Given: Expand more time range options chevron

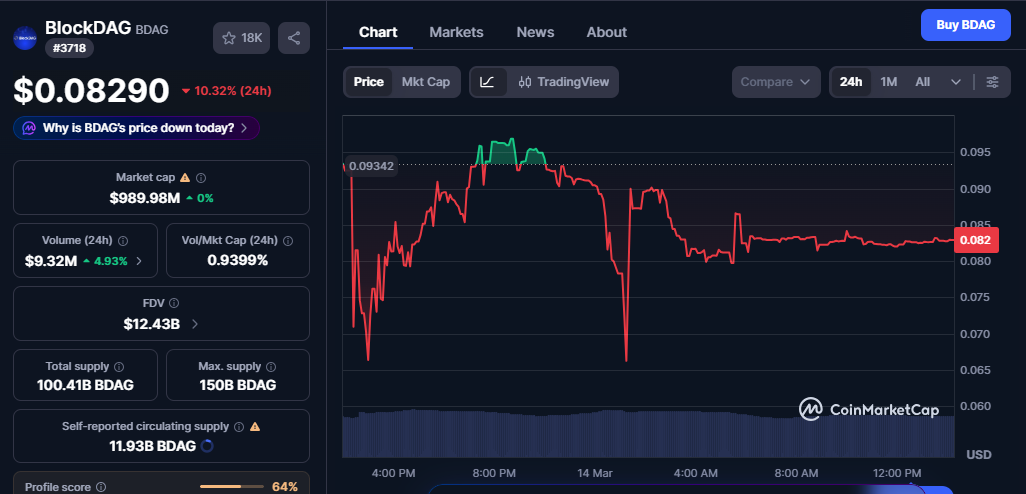Looking at the screenshot, I should coord(955,82).
